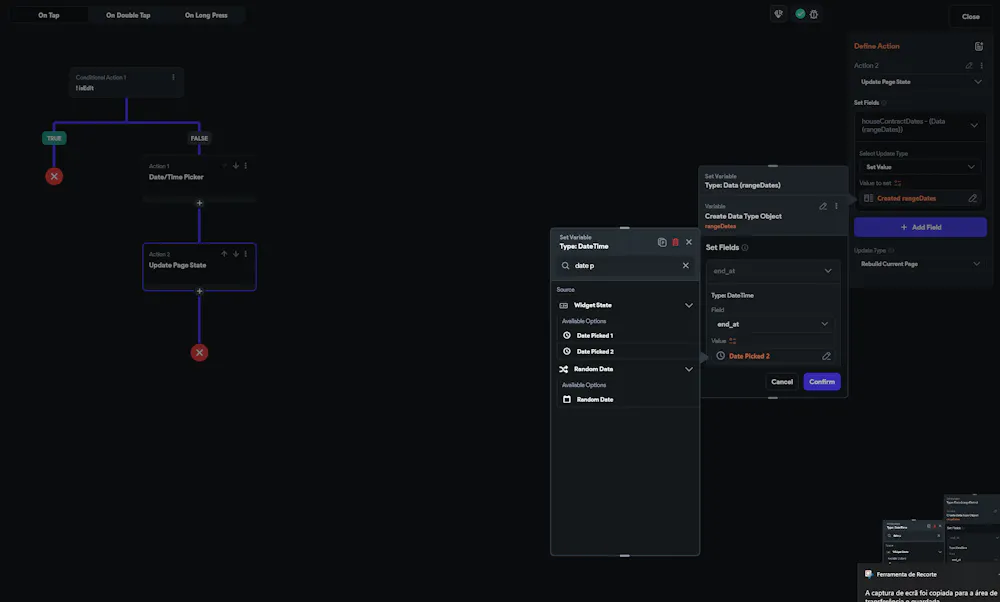Move Update Page State action down
Image resolution: width=1000 pixels, height=602 pixels.
[235, 254]
